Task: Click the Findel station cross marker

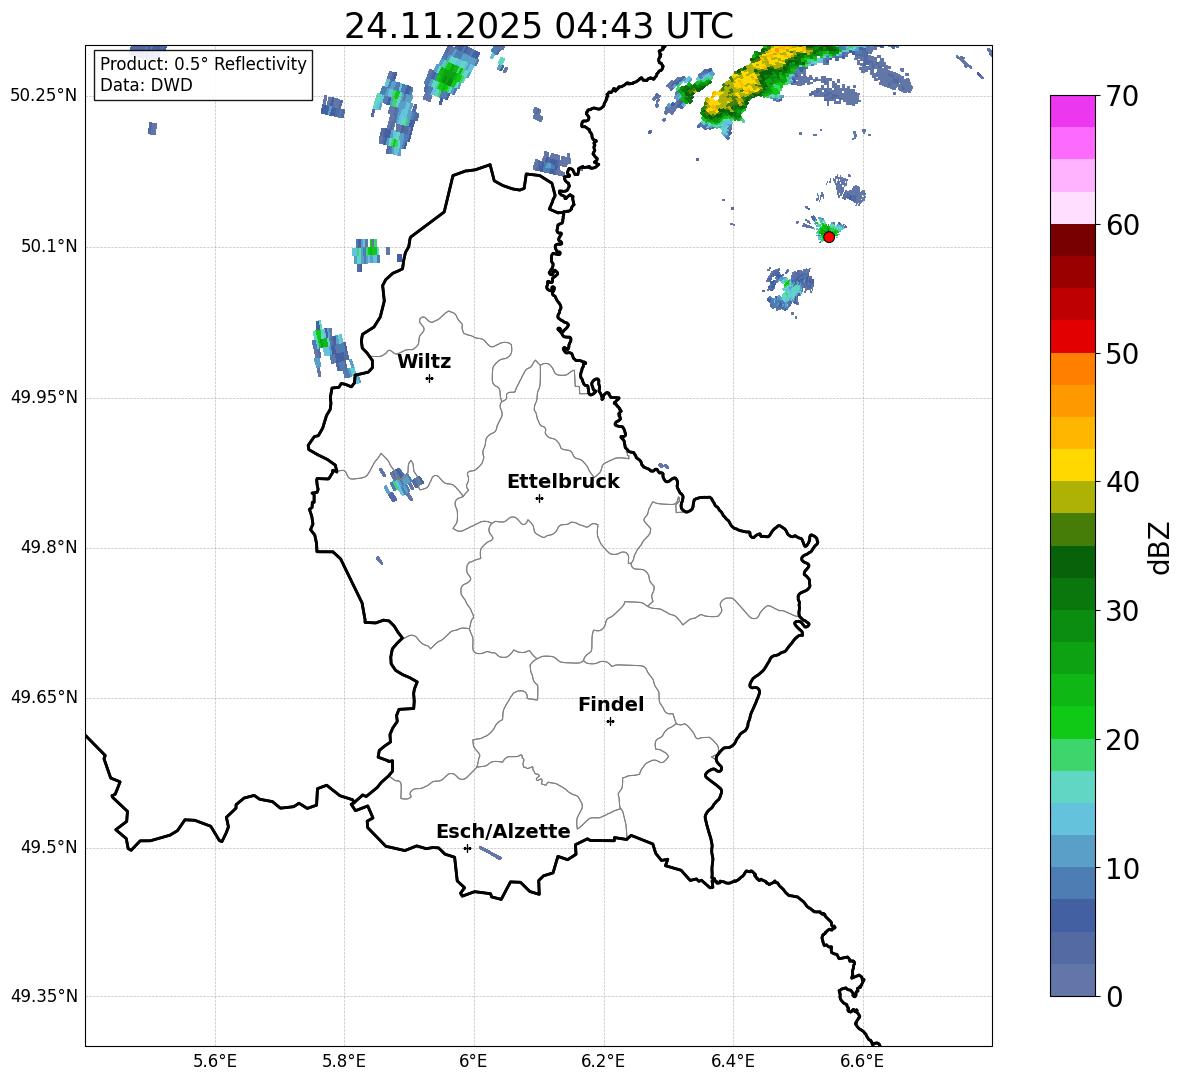Action: [x=610, y=721]
